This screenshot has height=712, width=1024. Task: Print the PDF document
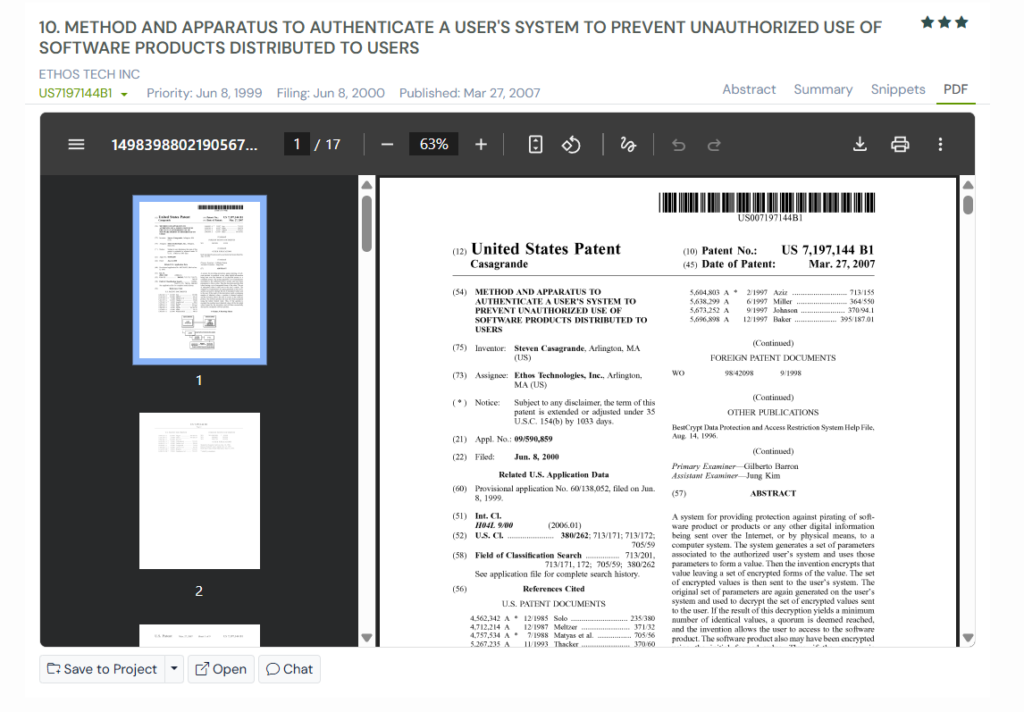tap(900, 144)
